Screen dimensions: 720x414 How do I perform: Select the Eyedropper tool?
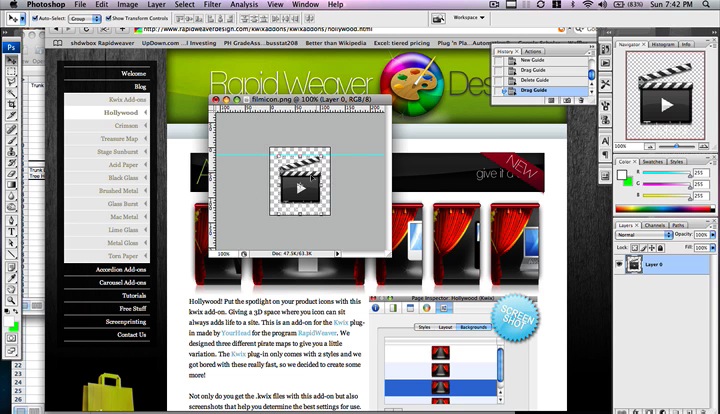click(x=11, y=279)
